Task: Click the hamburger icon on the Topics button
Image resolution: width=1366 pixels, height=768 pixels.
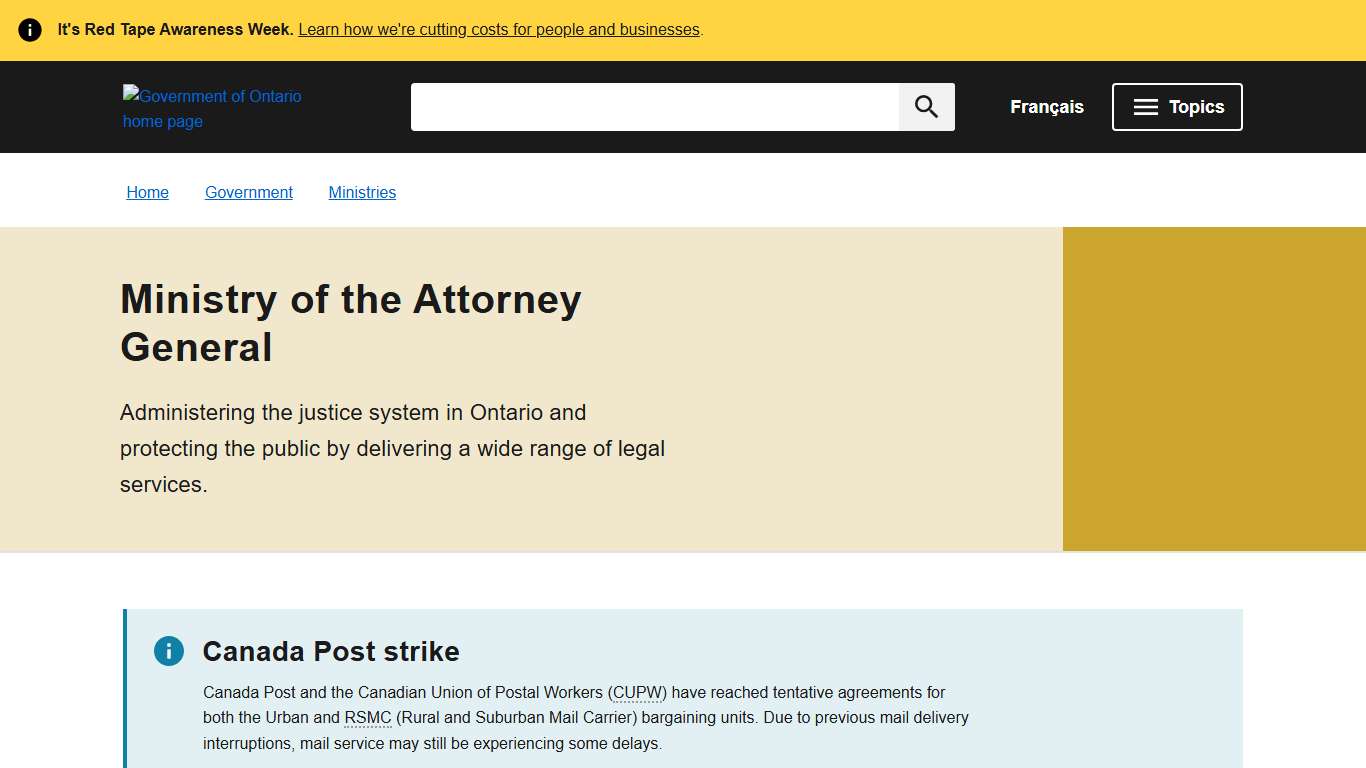Action: (1146, 107)
